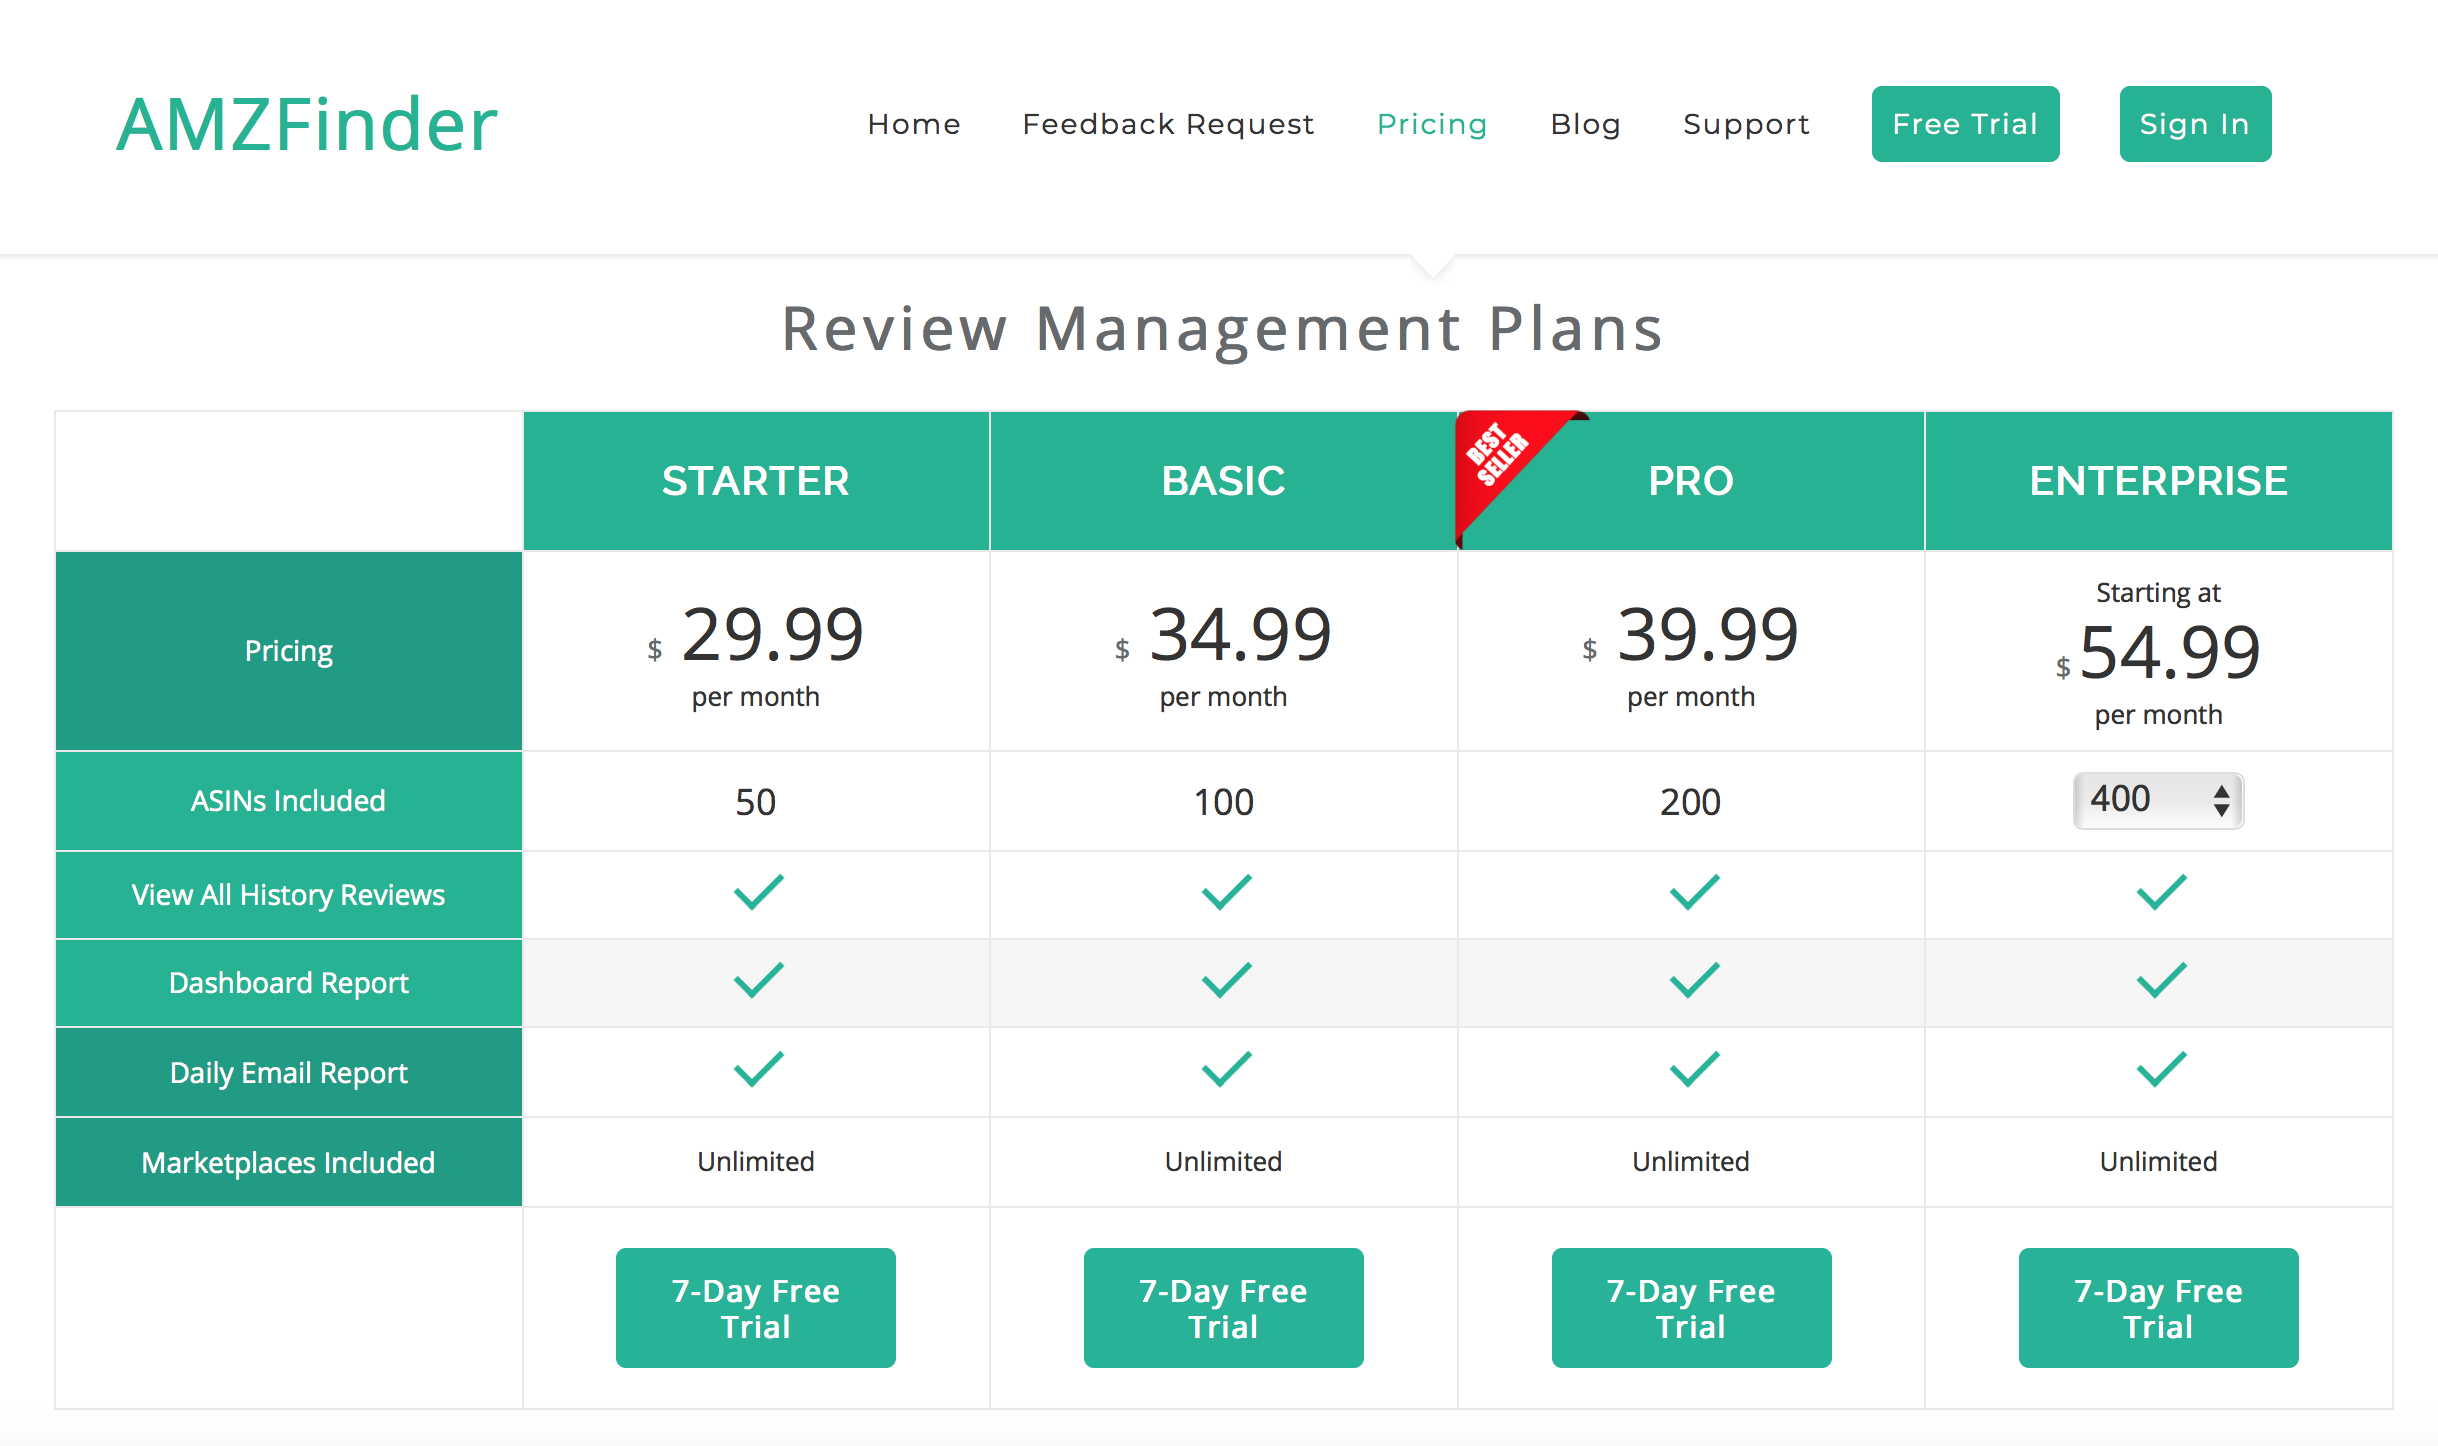Click the Marketplaces Included row label
The height and width of the screenshot is (1446, 2438).
coord(289,1163)
